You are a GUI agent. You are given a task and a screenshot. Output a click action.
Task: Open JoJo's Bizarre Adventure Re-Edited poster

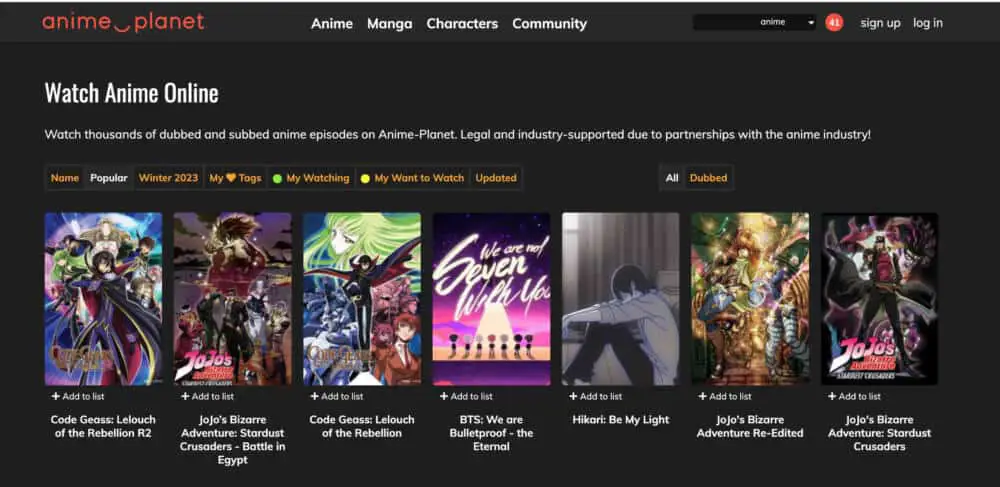(x=751, y=299)
